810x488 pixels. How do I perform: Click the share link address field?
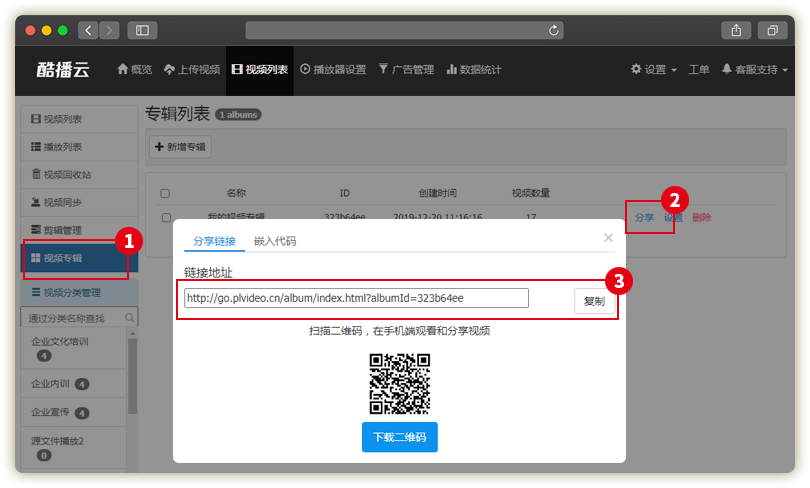pos(355,298)
